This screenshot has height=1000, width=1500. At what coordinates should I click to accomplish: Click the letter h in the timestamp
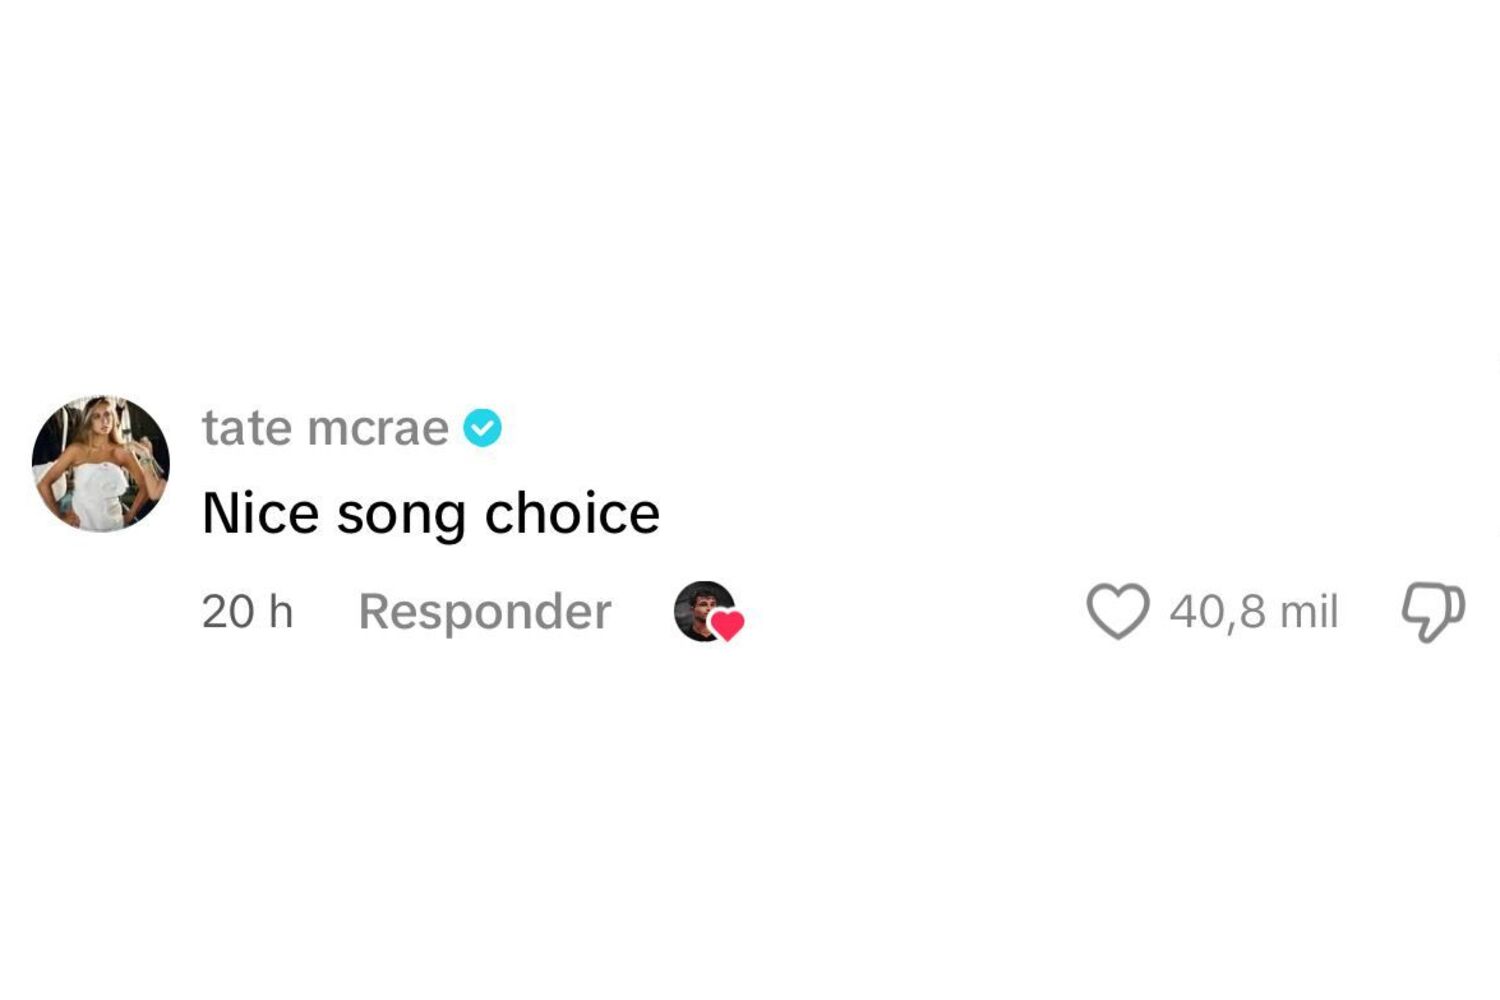[x=282, y=611]
